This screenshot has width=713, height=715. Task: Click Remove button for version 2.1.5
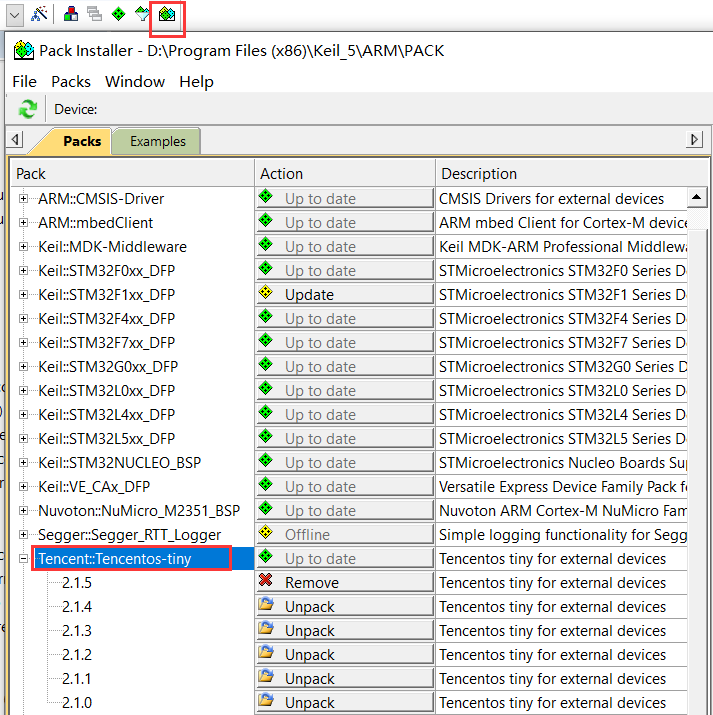point(345,582)
